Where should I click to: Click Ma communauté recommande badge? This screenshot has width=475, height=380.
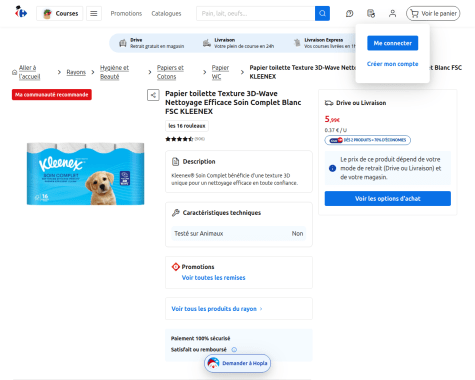[52, 95]
